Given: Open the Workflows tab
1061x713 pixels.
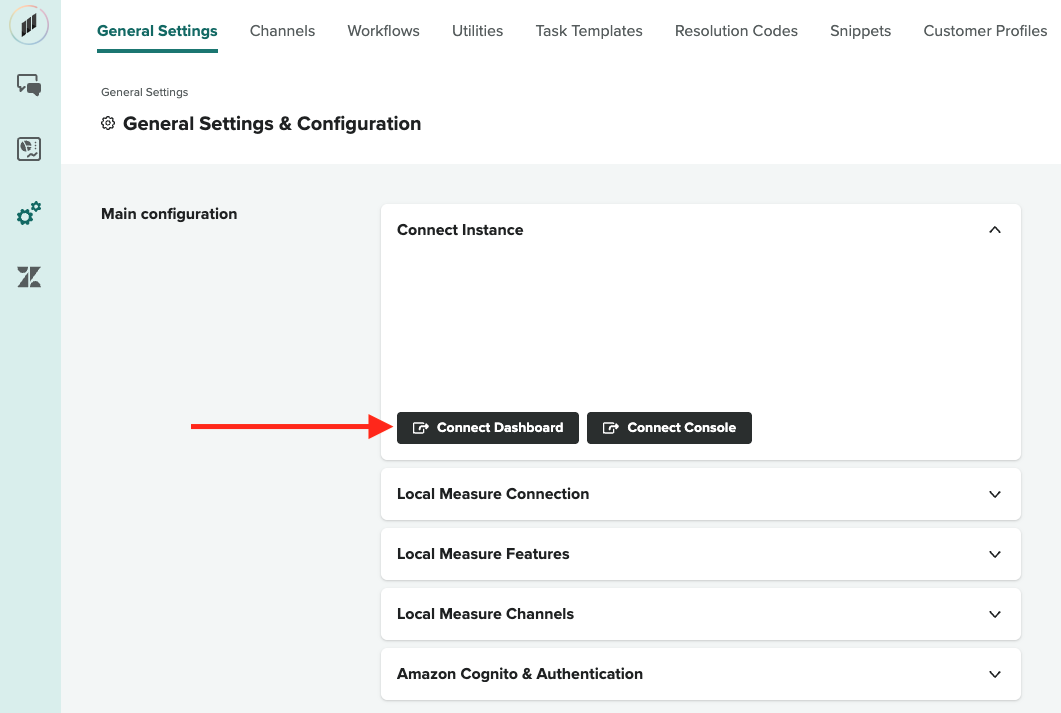Looking at the screenshot, I should click(x=383, y=31).
